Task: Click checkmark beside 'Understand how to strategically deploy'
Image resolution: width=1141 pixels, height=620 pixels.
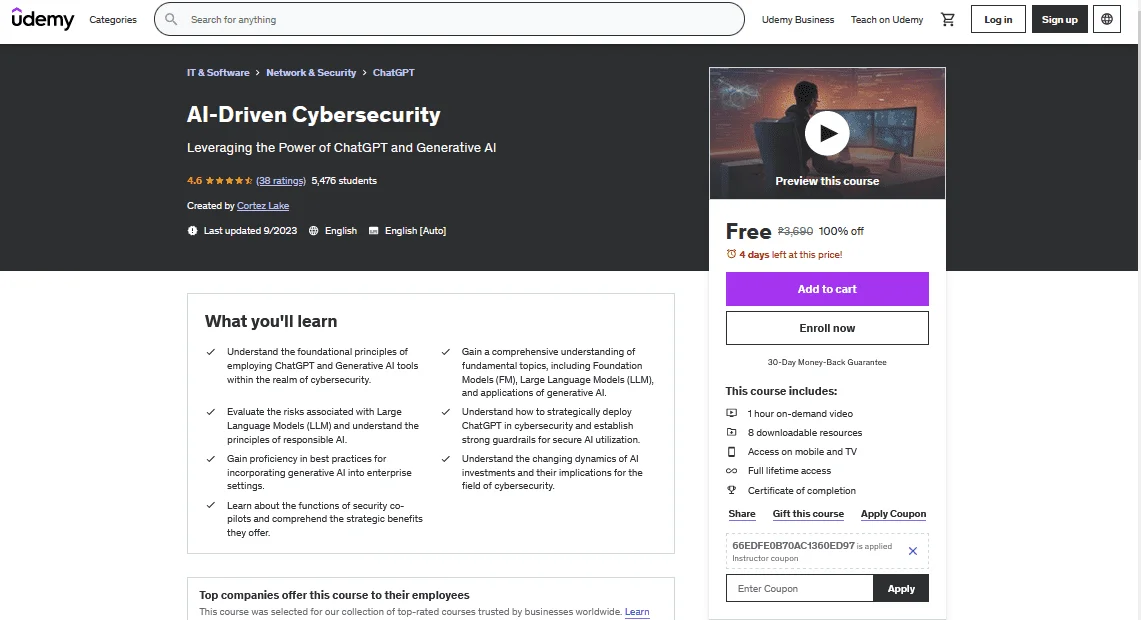Action: (x=445, y=412)
